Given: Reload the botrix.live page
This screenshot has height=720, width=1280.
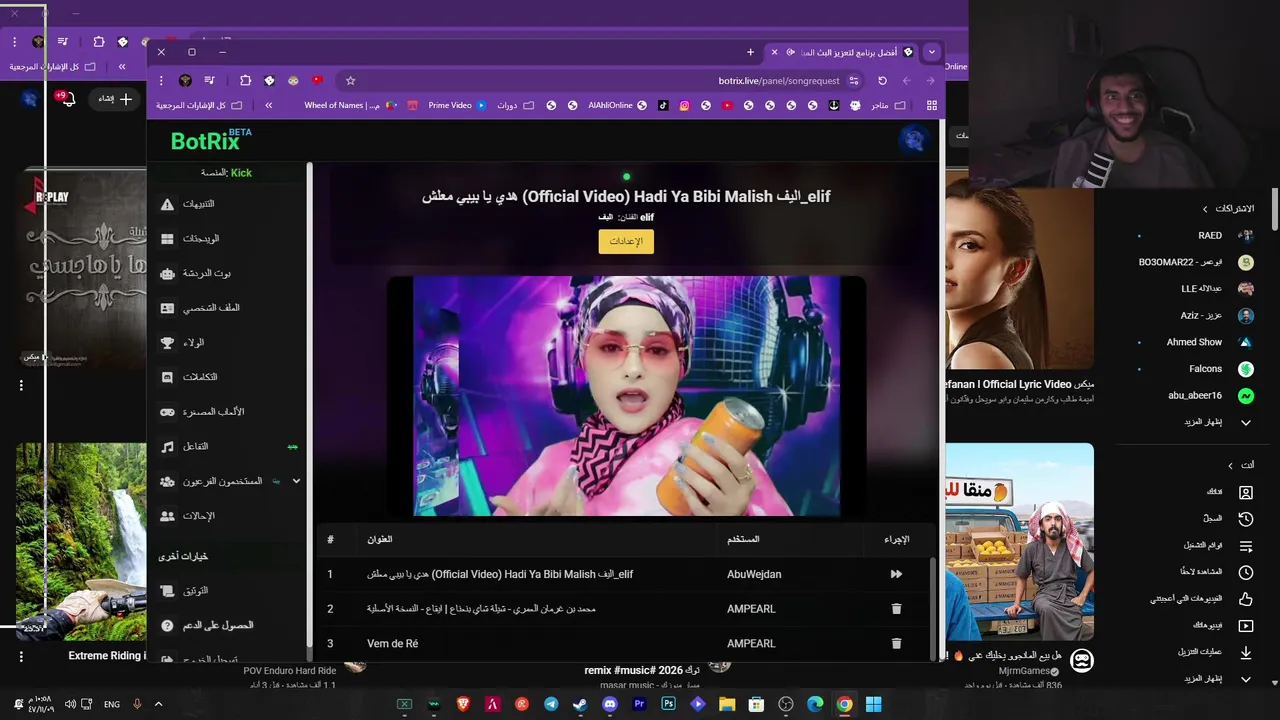Looking at the screenshot, I should [x=882, y=81].
